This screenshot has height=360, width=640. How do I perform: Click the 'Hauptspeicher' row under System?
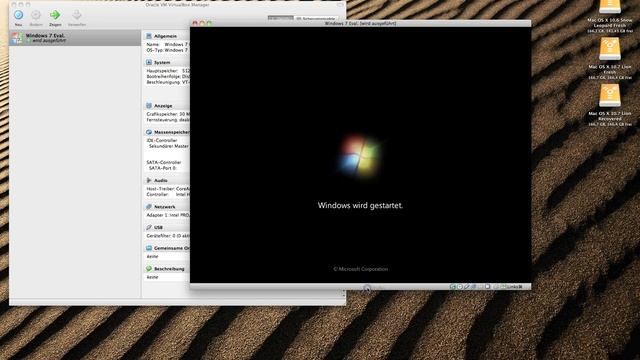point(168,71)
